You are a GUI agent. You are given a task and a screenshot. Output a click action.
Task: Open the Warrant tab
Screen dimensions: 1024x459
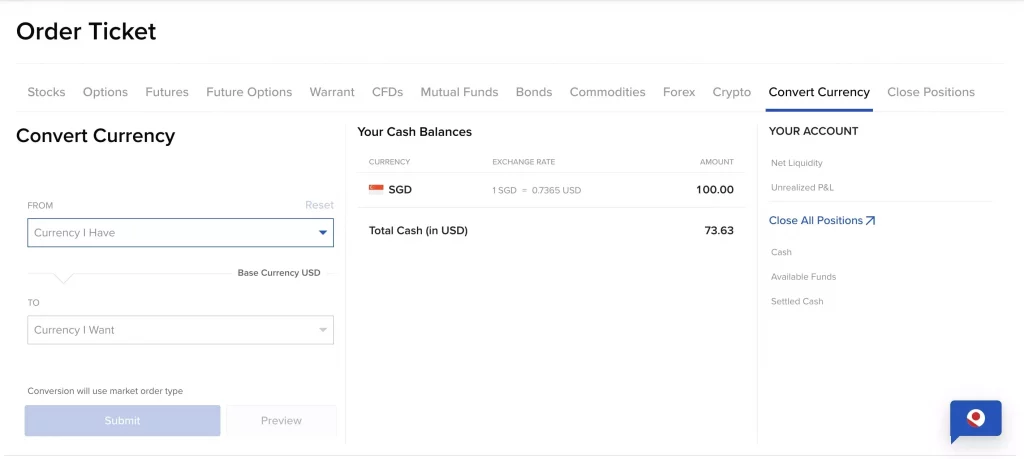click(x=332, y=92)
